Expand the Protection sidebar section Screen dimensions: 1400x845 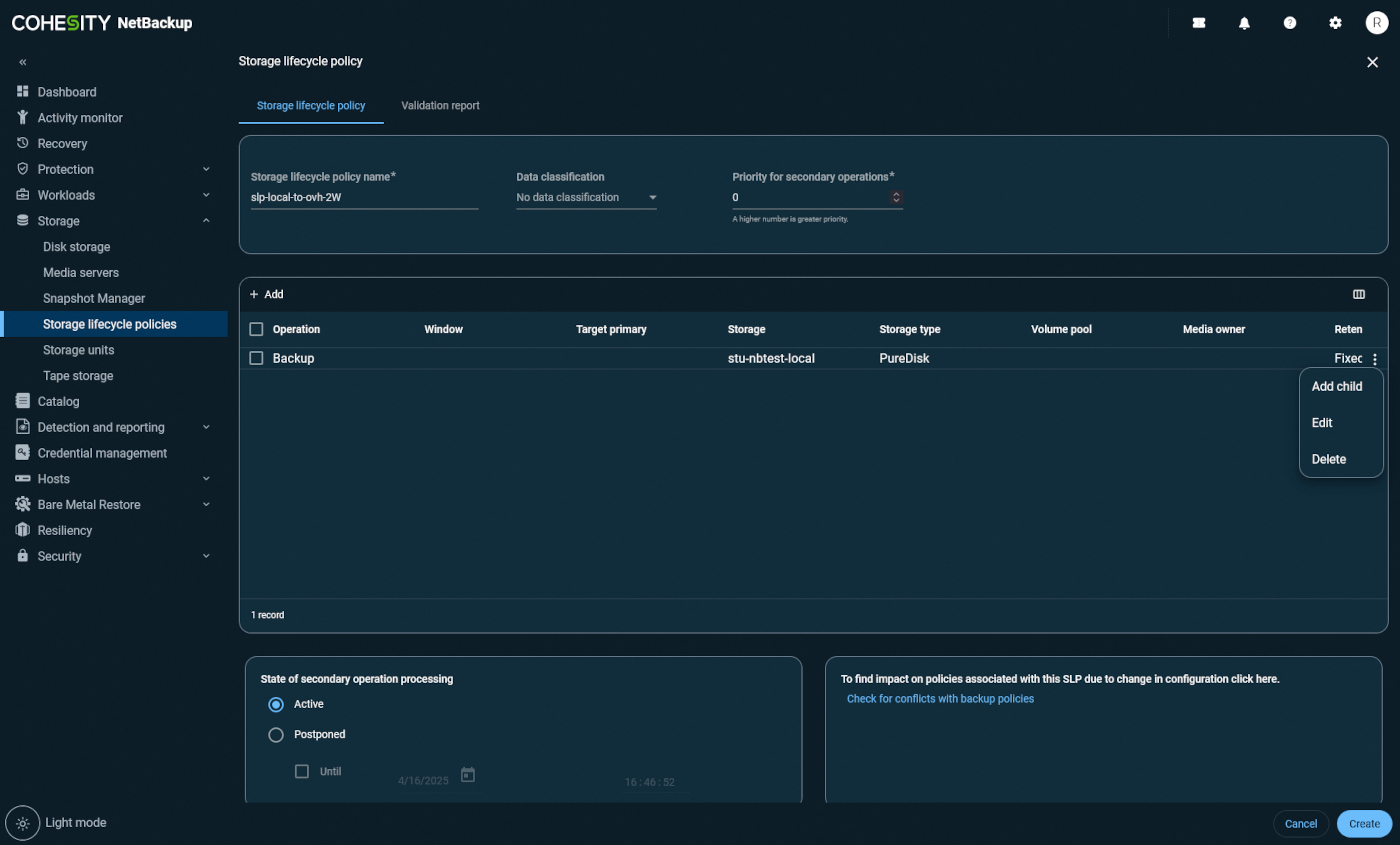(206, 169)
